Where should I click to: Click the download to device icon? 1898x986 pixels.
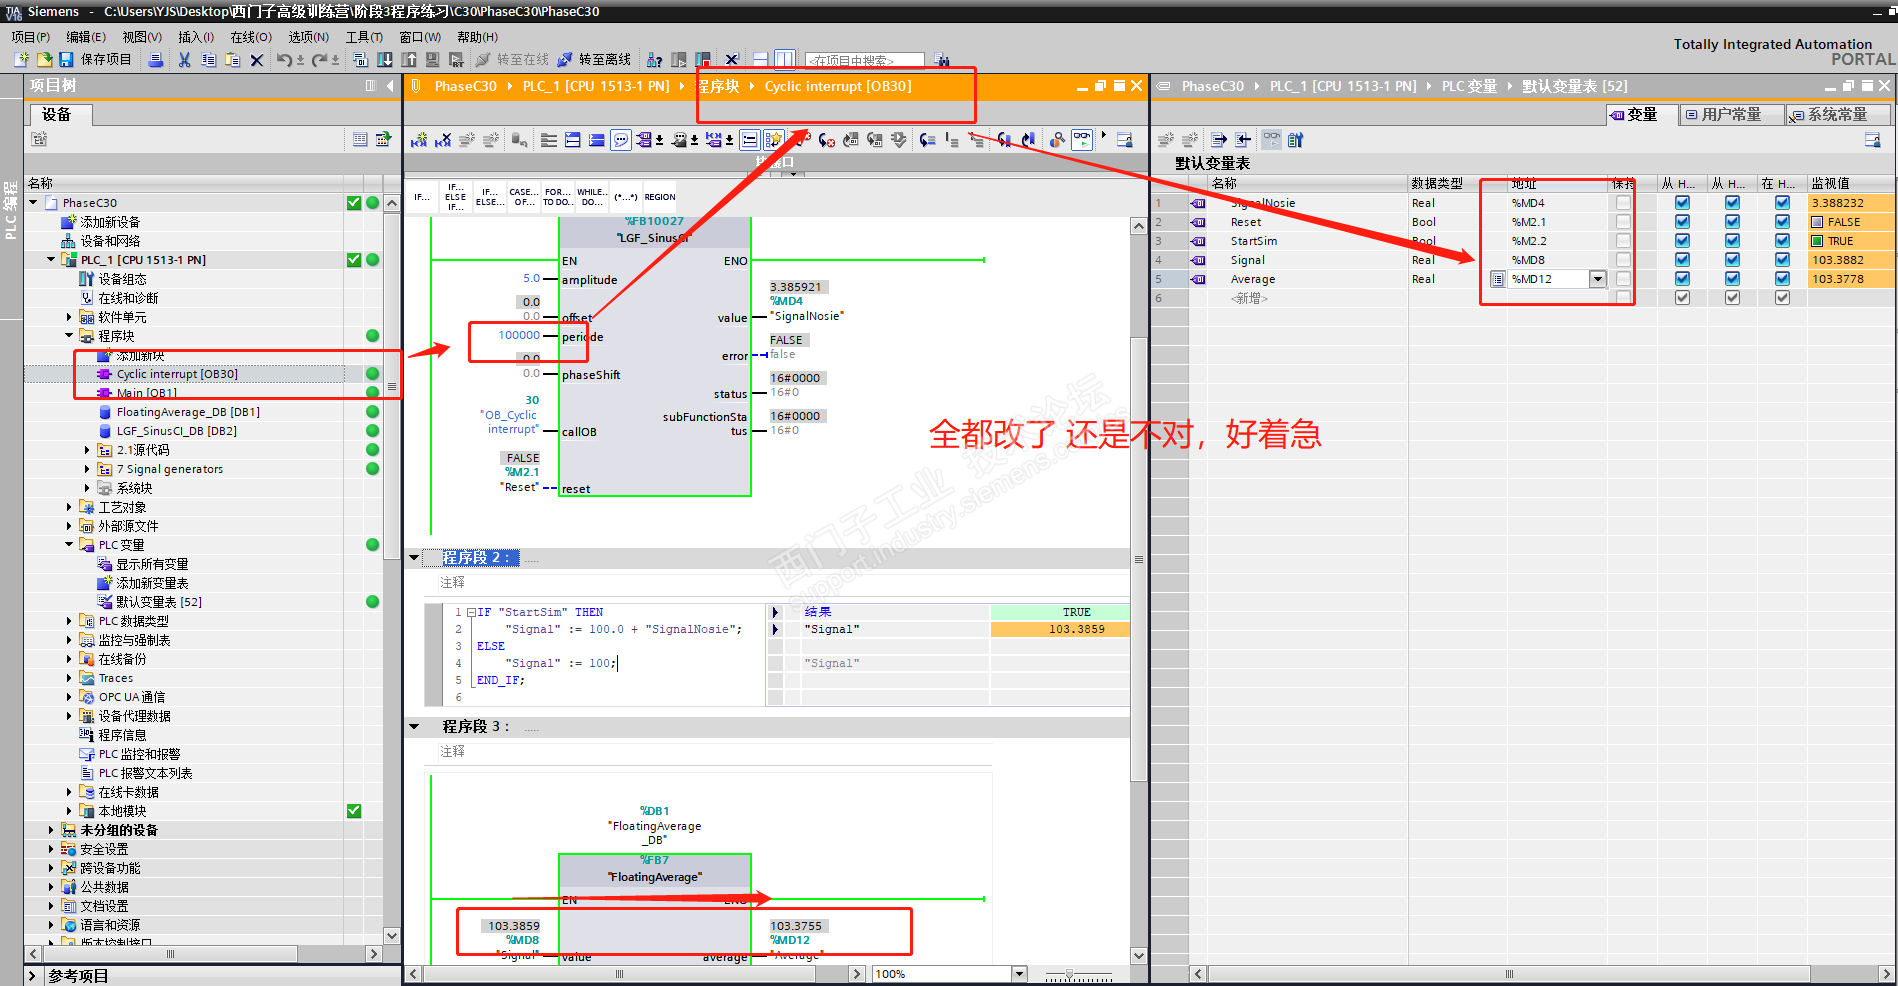pos(385,60)
